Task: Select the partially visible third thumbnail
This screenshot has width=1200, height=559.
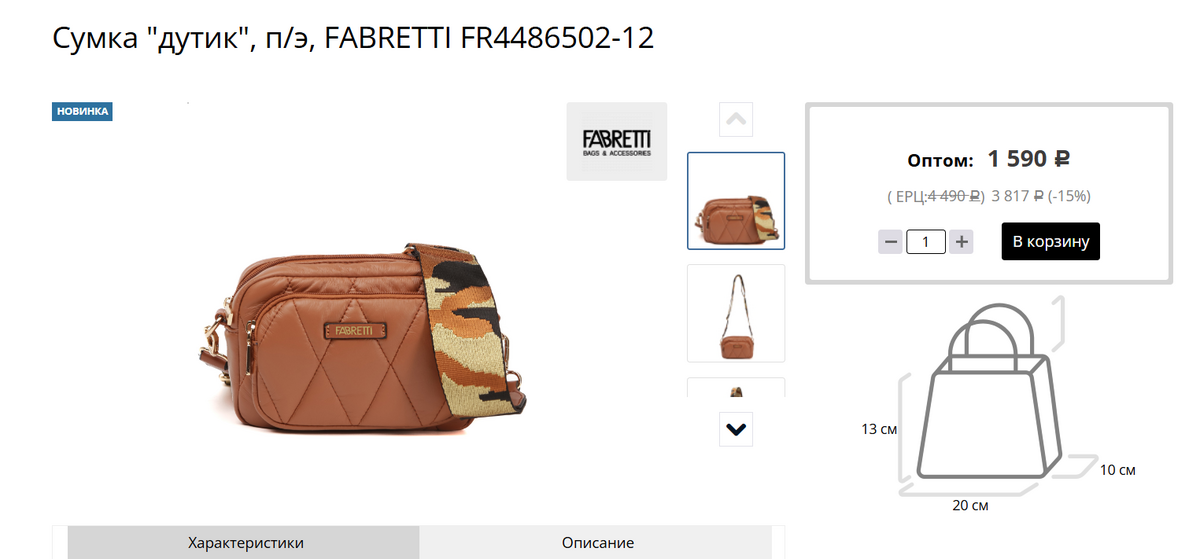Action: click(736, 387)
